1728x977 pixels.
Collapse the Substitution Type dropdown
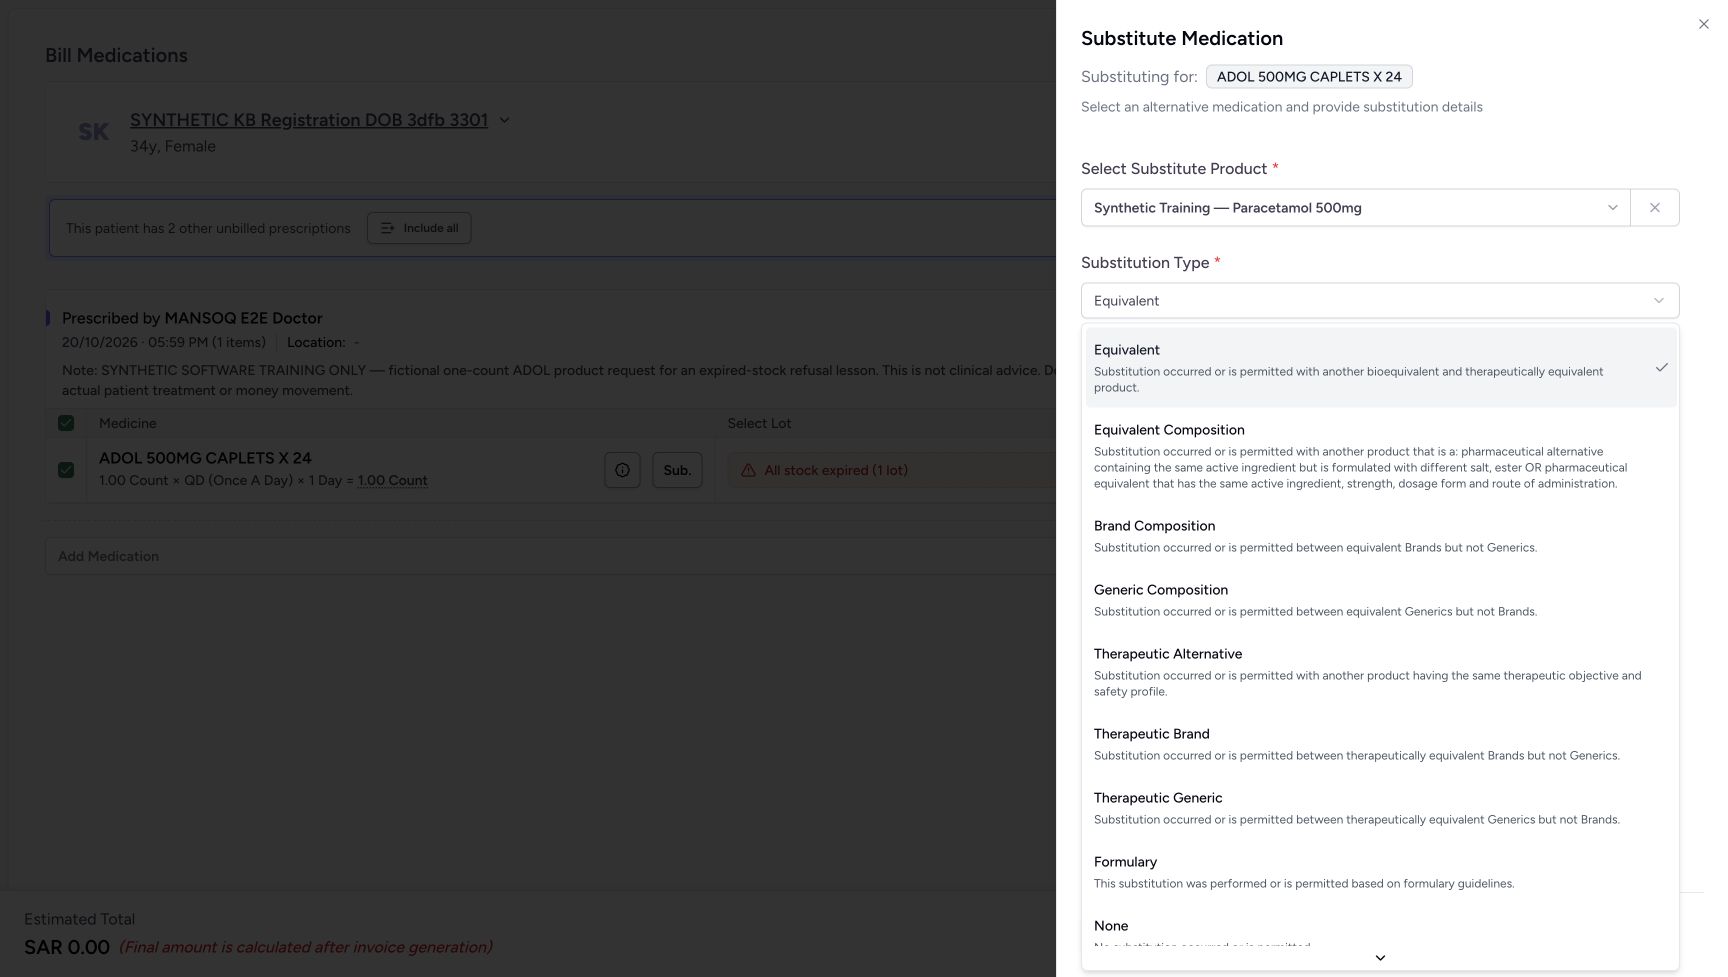coord(1379,301)
